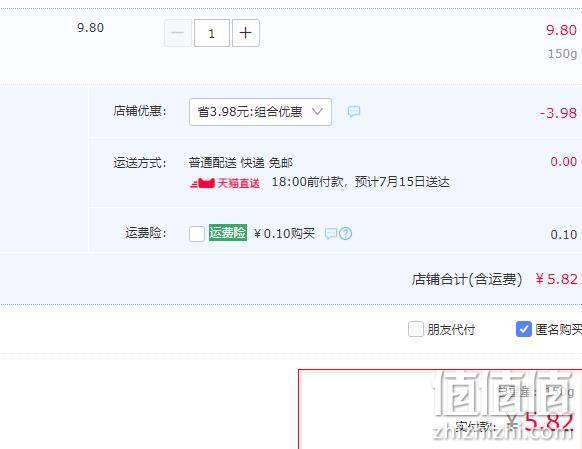This screenshot has width=582, height=449.
Task: Click the 普通配送 快递 免邮 shipping option
Action: coord(241,163)
